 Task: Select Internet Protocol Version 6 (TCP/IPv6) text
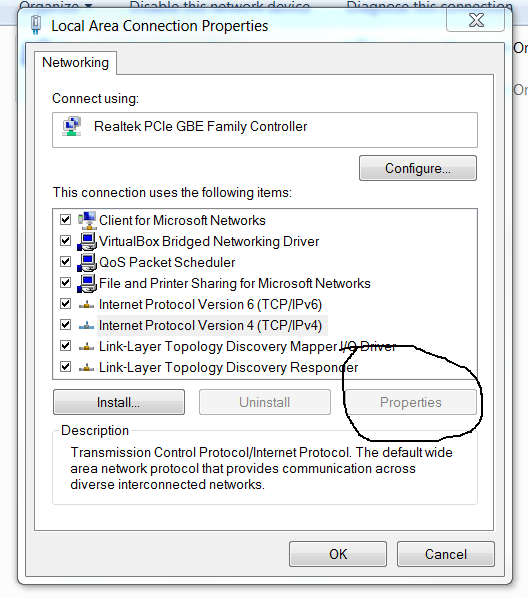click(x=211, y=305)
